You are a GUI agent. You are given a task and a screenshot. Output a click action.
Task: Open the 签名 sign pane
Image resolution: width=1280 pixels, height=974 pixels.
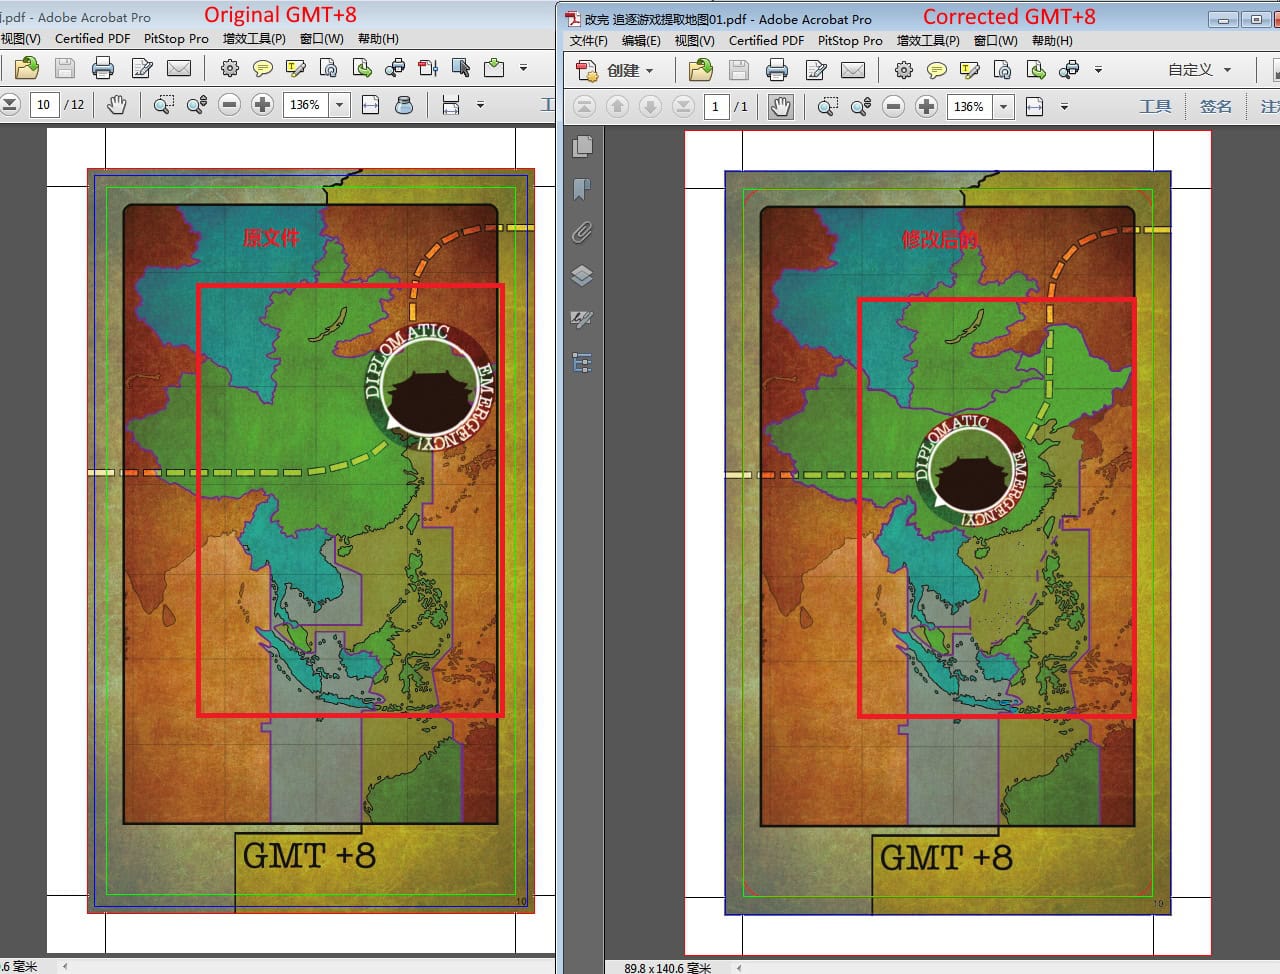(1216, 106)
